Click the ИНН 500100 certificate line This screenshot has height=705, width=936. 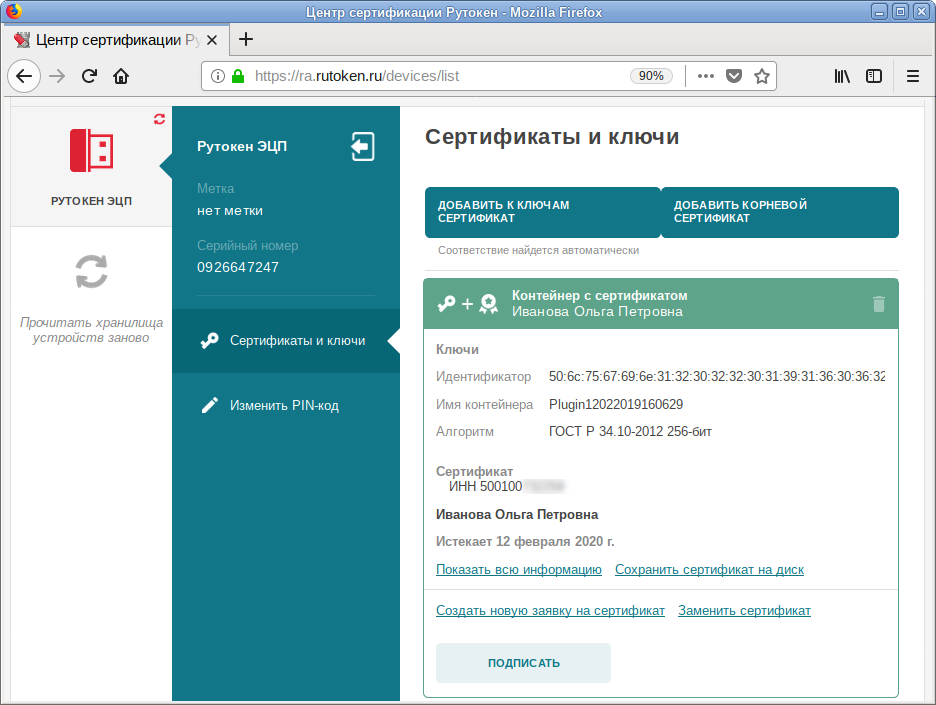506,487
